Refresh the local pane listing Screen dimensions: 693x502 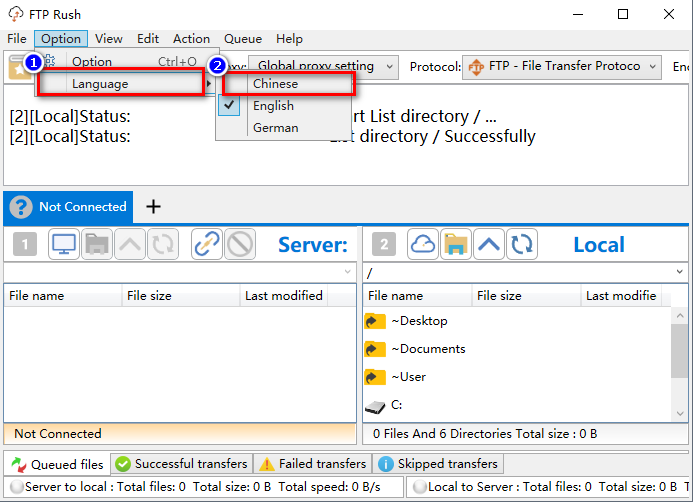(522, 244)
